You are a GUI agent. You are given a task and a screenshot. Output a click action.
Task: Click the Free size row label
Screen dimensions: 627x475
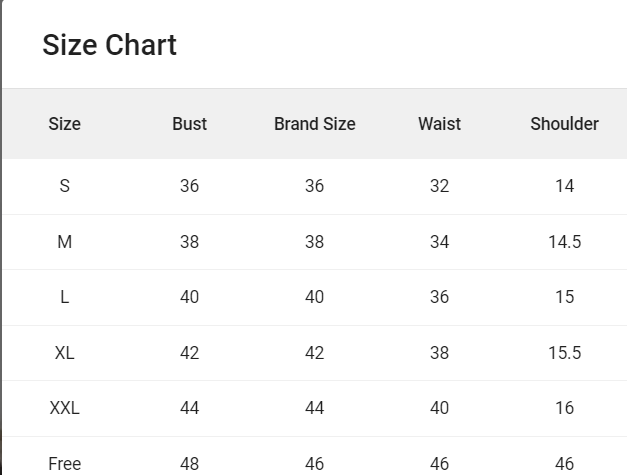pyautogui.click(x=64, y=463)
